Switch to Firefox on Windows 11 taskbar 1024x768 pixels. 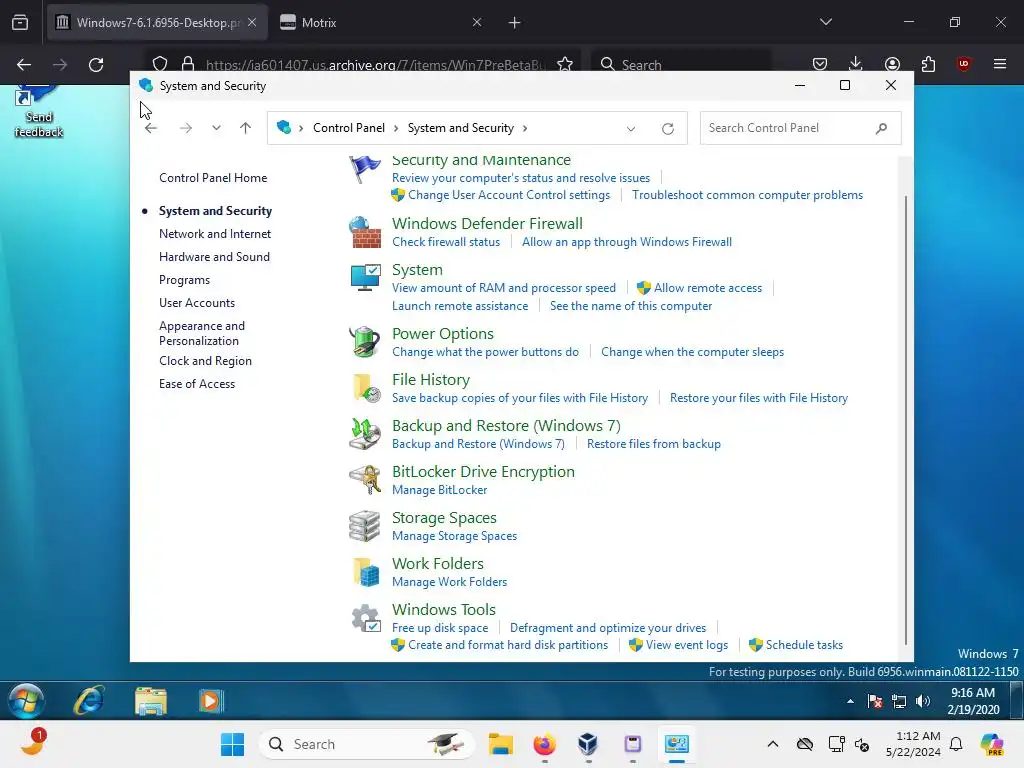(x=545, y=744)
